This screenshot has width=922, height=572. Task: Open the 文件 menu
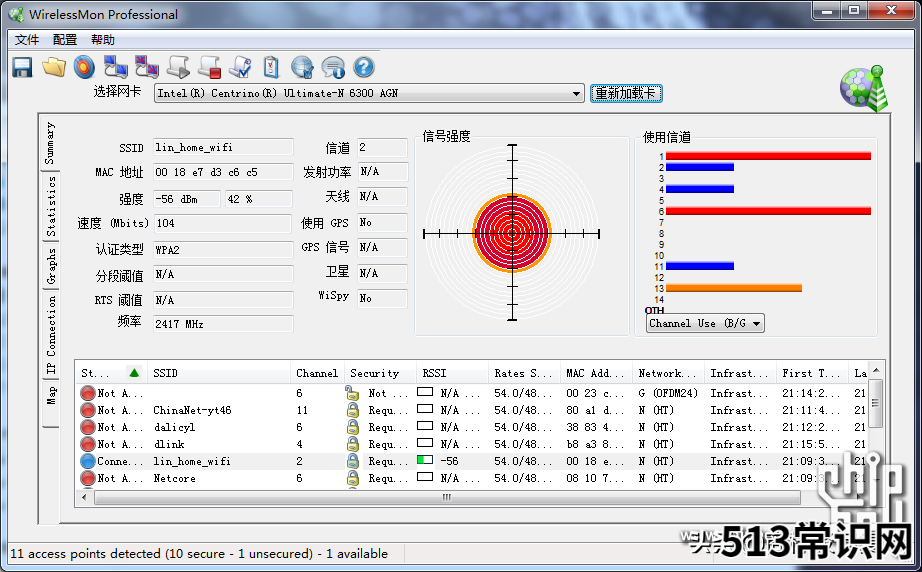click(x=27, y=40)
